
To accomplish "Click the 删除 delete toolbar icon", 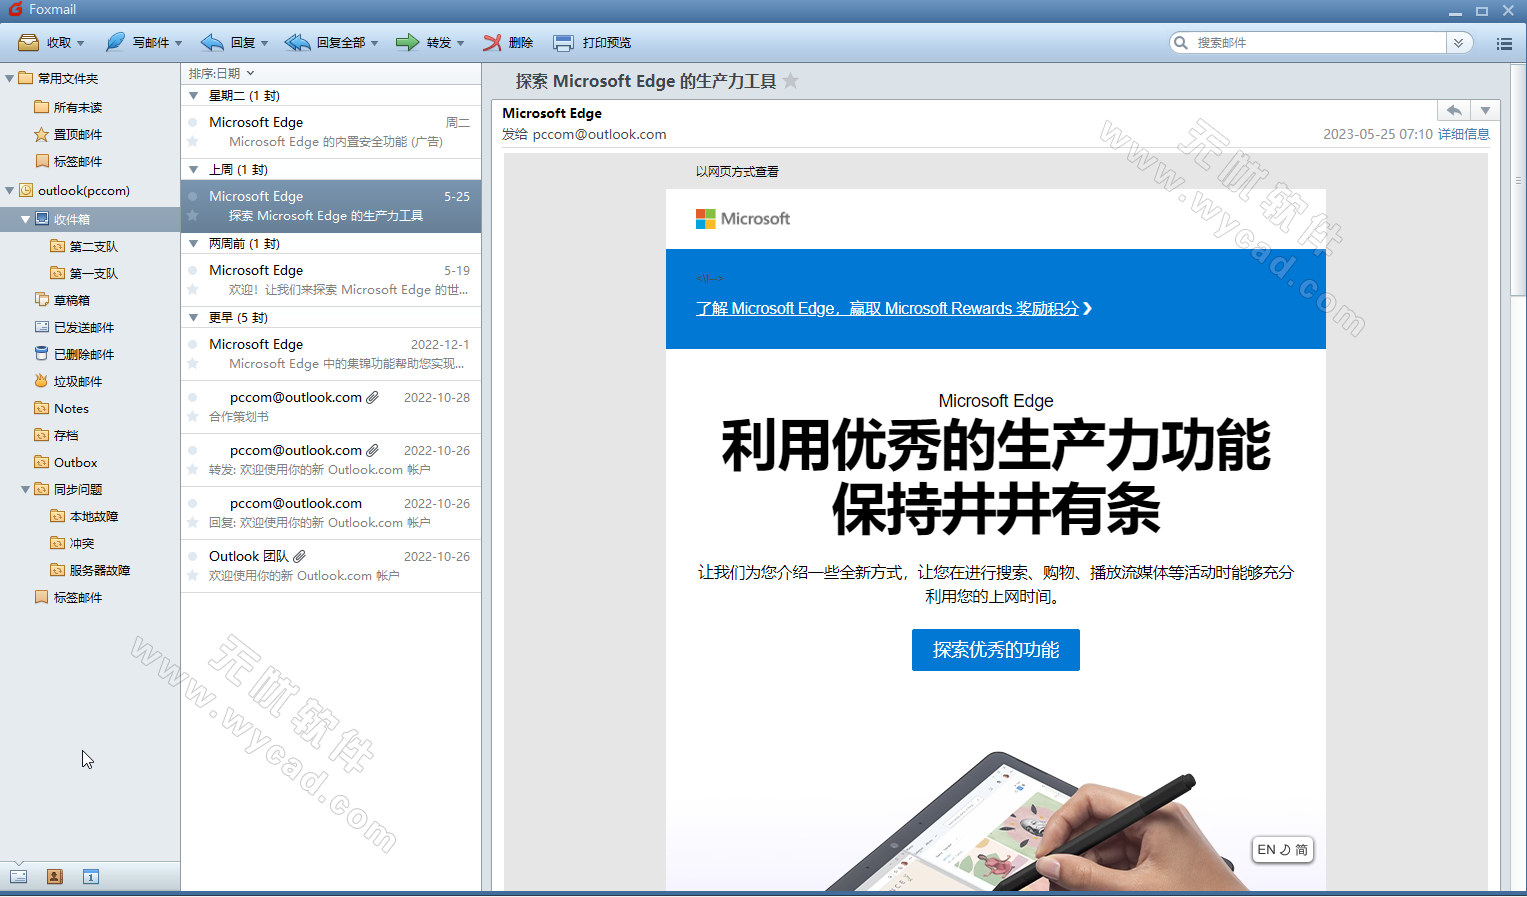I will click(x=494, y=42).
